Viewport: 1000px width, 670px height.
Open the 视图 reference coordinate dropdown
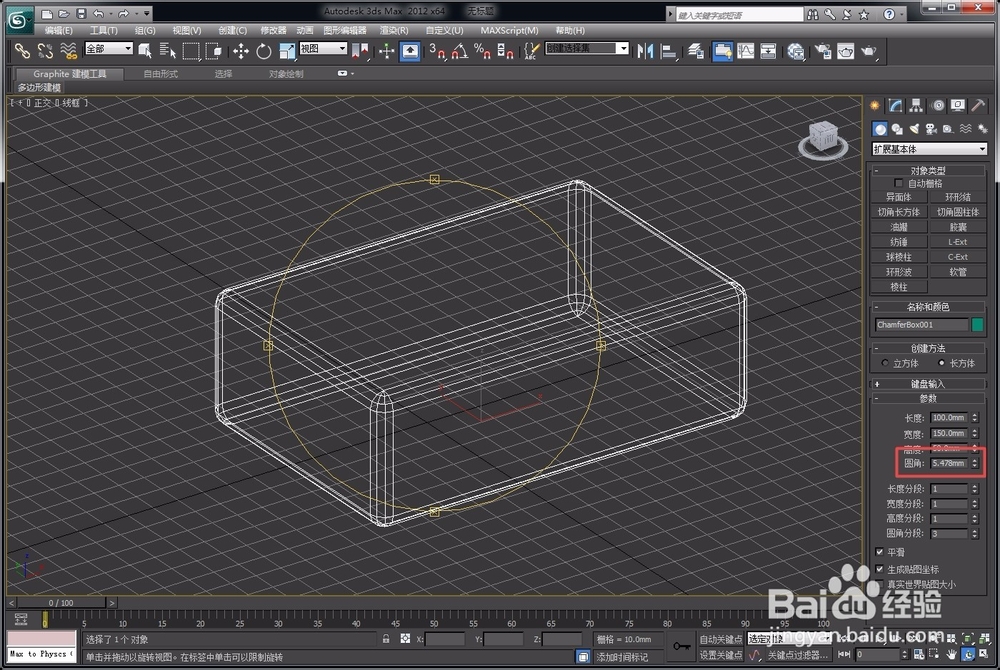tap(323, 48)
